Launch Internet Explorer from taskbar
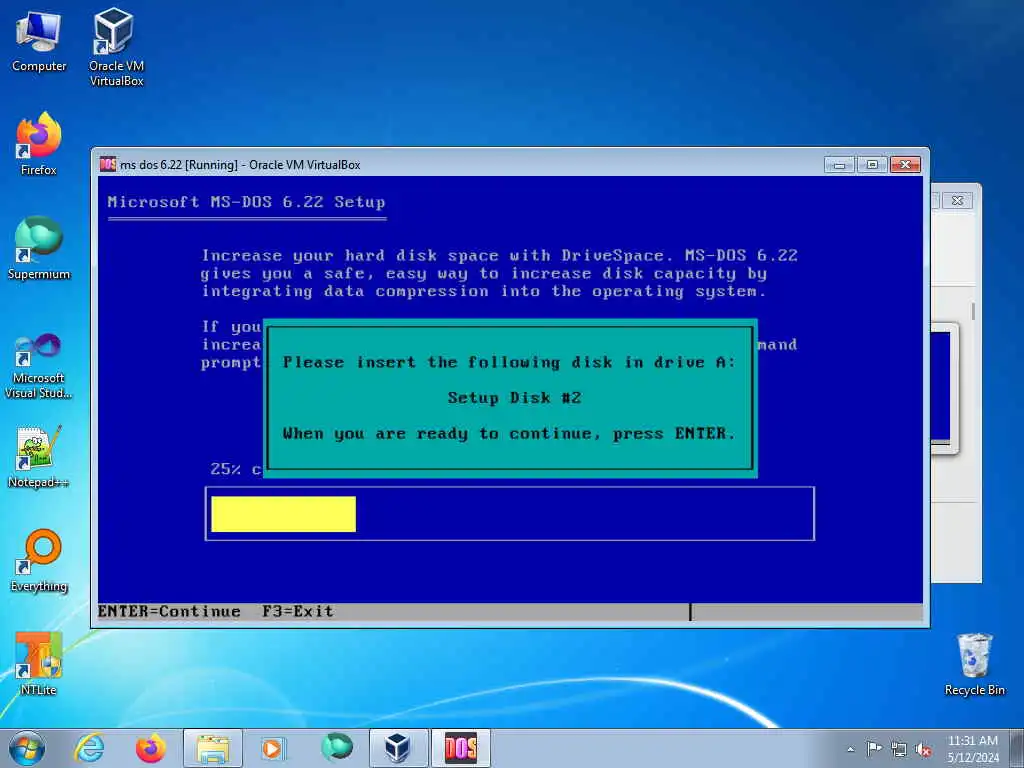The height and width of the screenshot is (768, 1024). [x=89, y=748]
